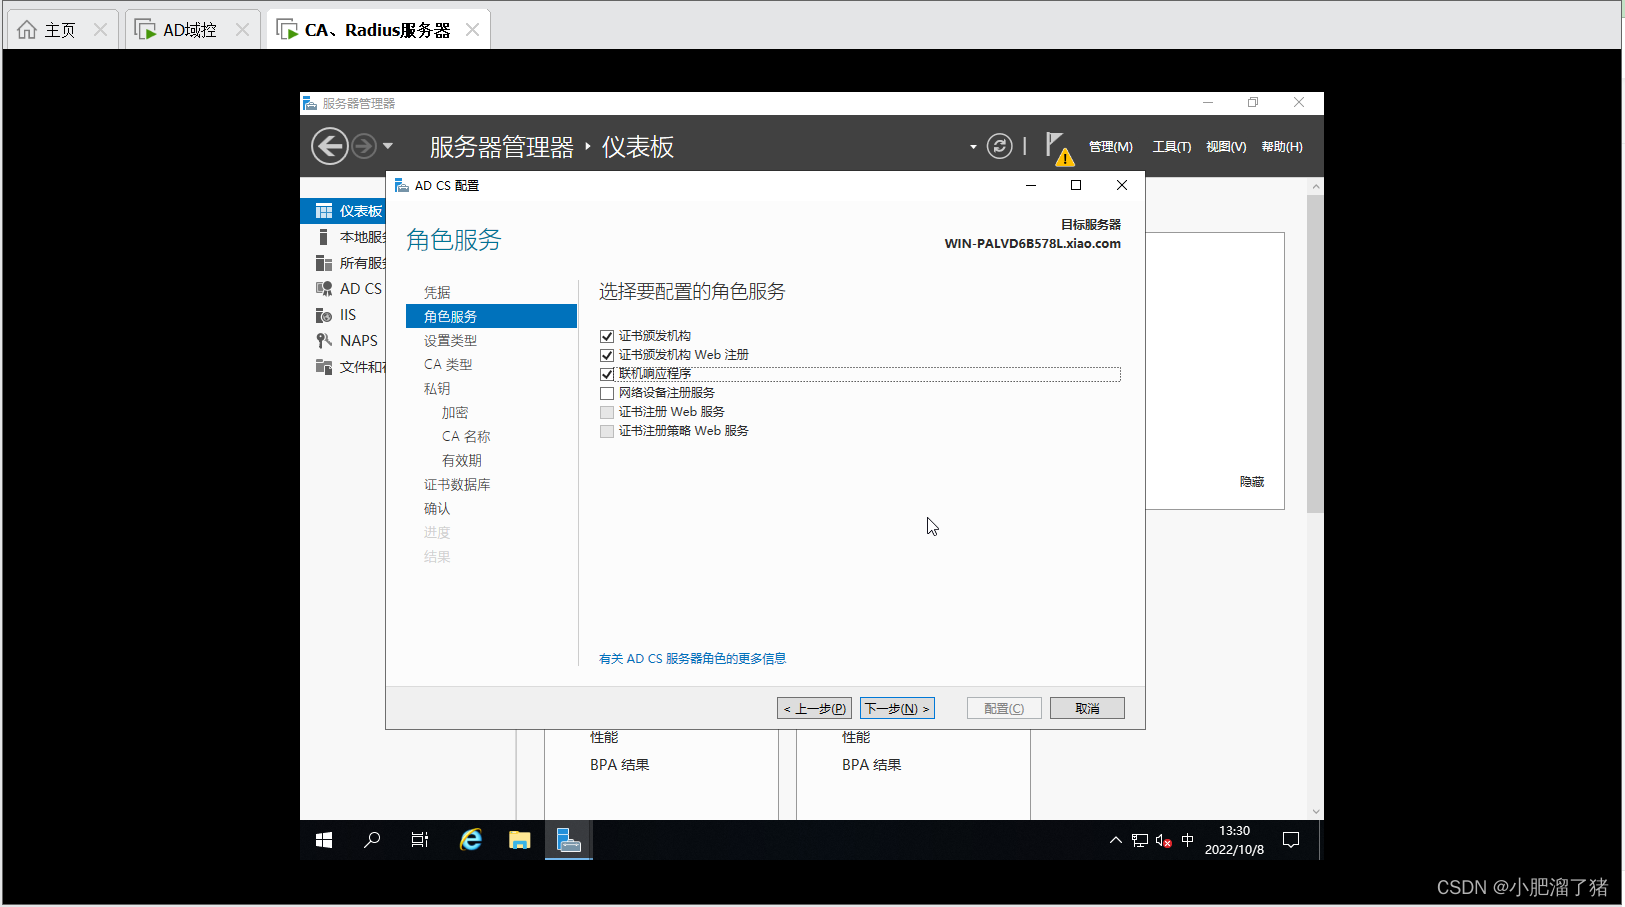Image resolution: width=1625 pixels, height=907 pixels.
Task: Maximize the AD CS 配置 dialog
Action: 1076,185
